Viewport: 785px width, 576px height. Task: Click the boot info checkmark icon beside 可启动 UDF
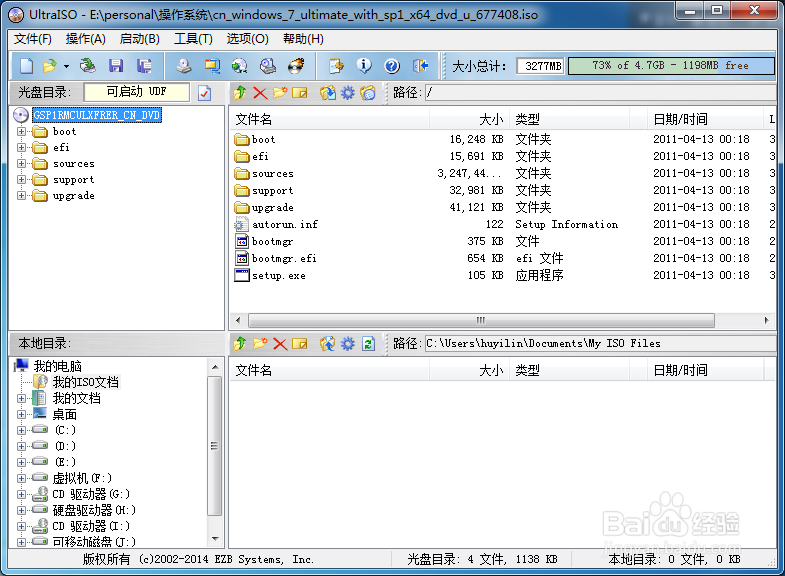click(x=205, y=93)
